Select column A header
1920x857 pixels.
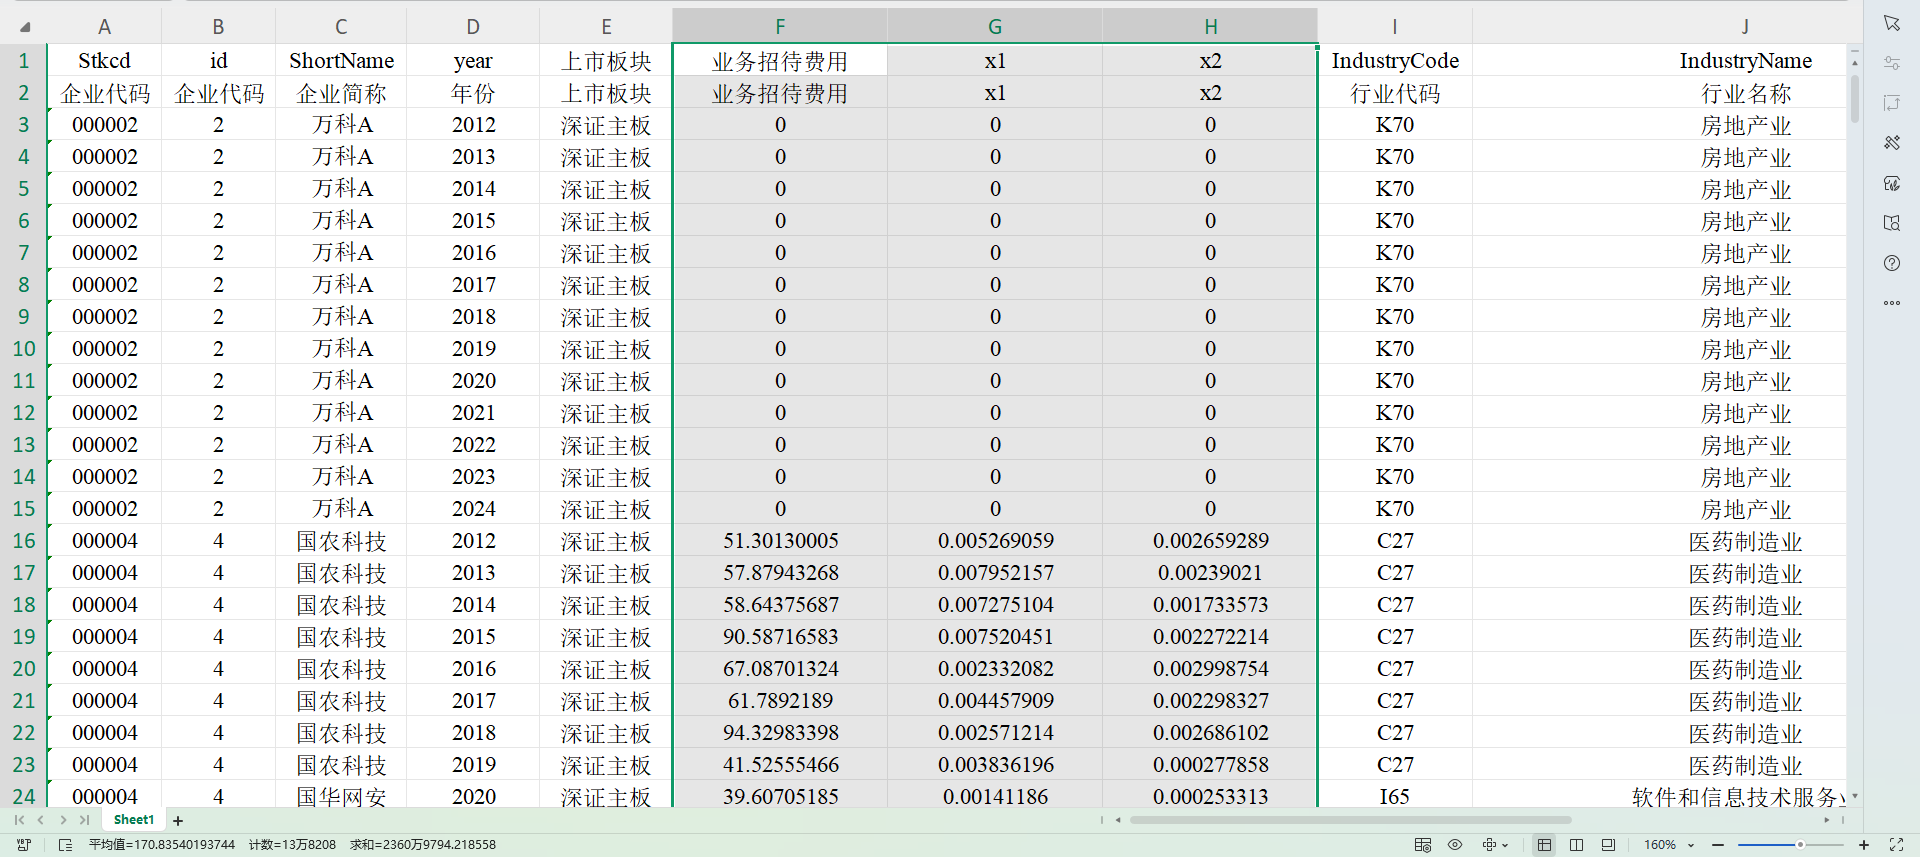click(x=104, y=27)
